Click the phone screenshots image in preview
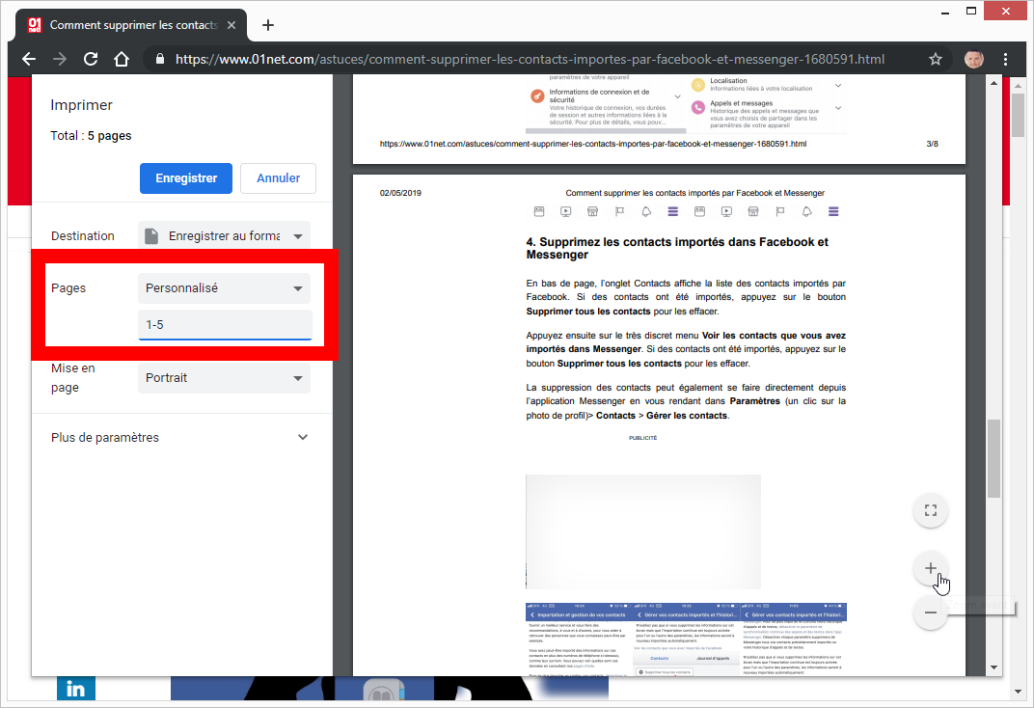 [x=686, y=639]
